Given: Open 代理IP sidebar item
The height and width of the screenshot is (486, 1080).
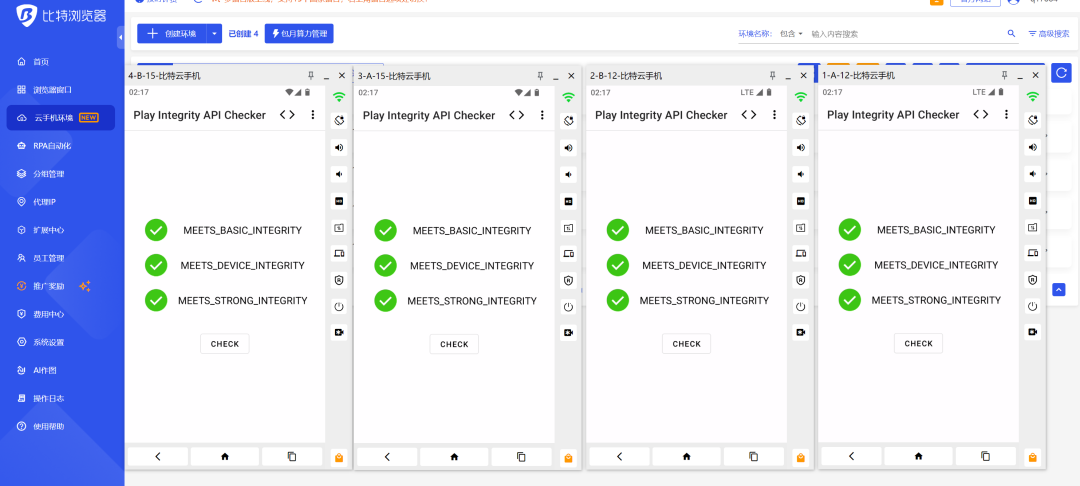Looking at the screenshot, I should (x=61, y=202).
